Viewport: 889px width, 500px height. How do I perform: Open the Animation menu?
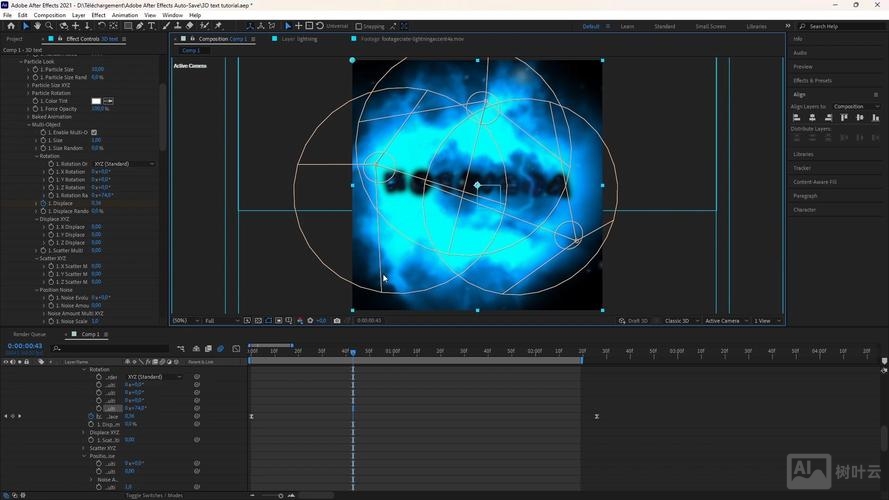125,15
